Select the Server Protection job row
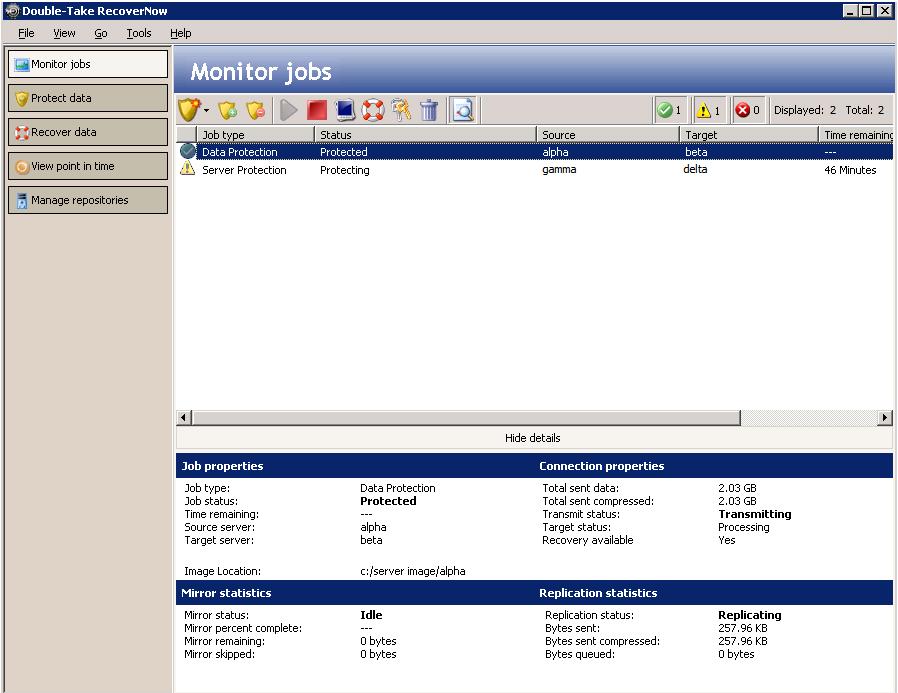 click(534, 170)
